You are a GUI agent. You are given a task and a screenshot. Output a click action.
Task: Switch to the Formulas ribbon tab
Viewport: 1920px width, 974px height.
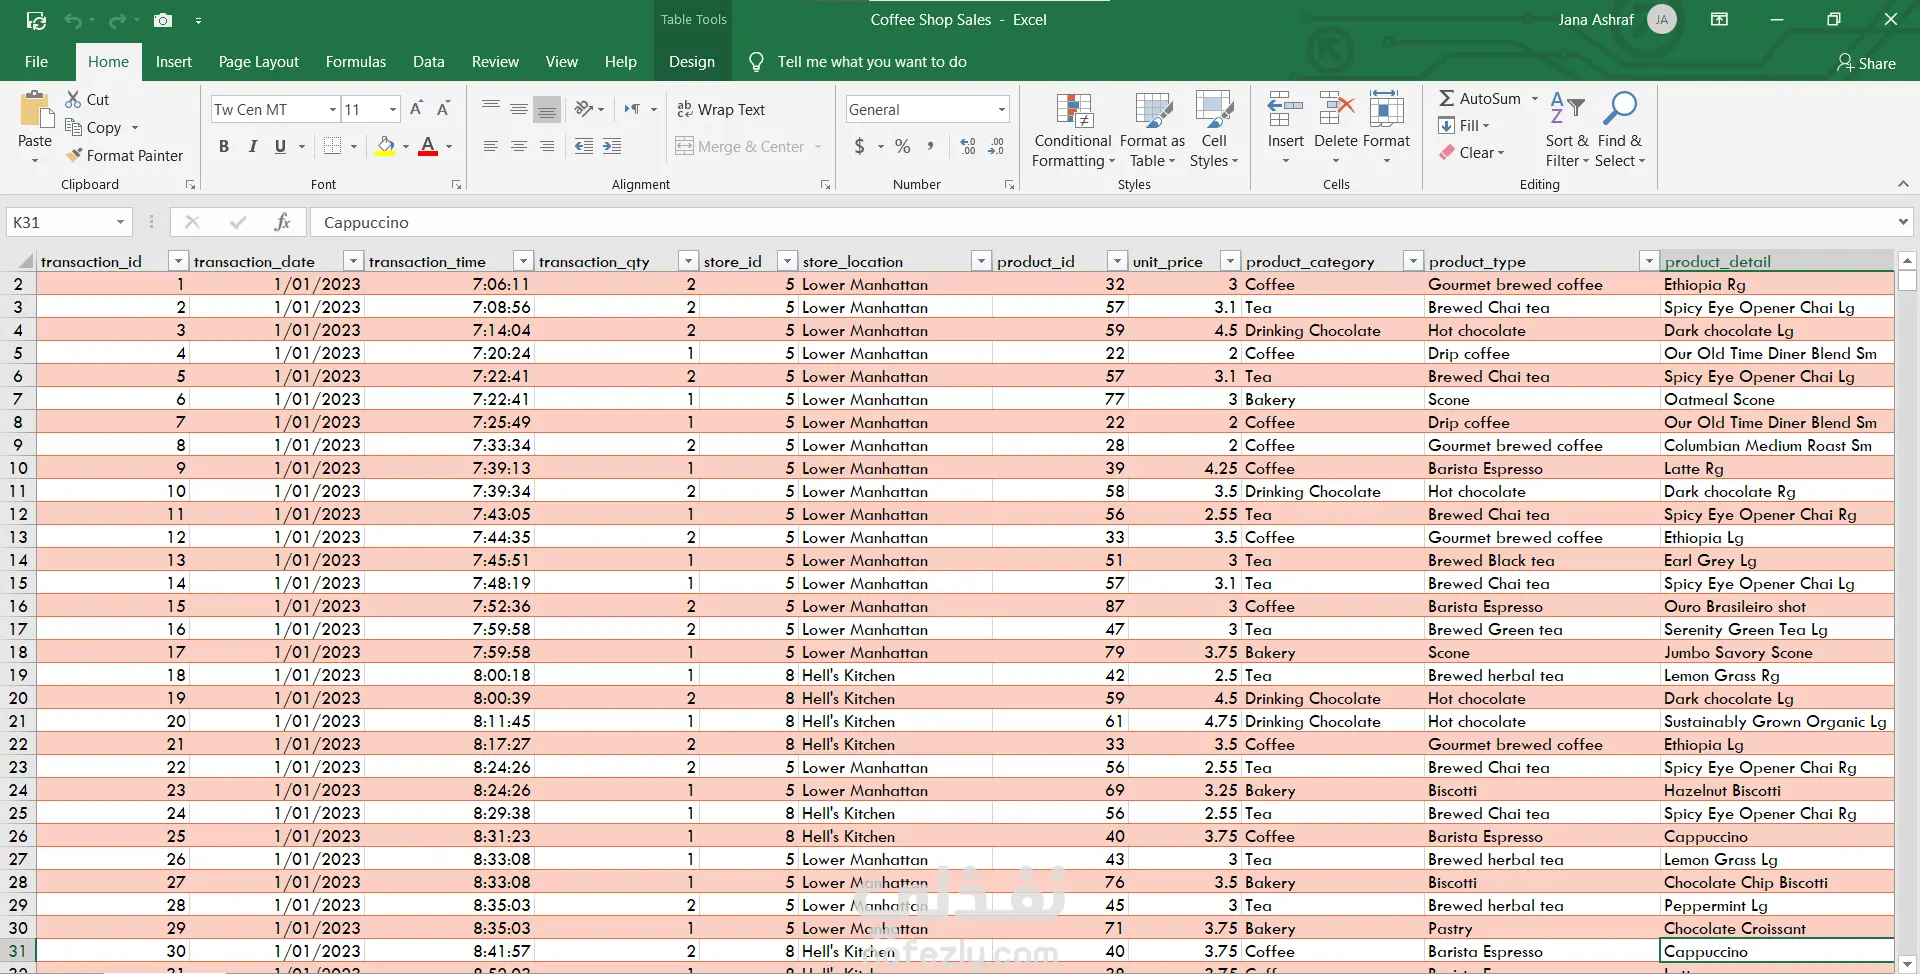[x=355, y=62]
